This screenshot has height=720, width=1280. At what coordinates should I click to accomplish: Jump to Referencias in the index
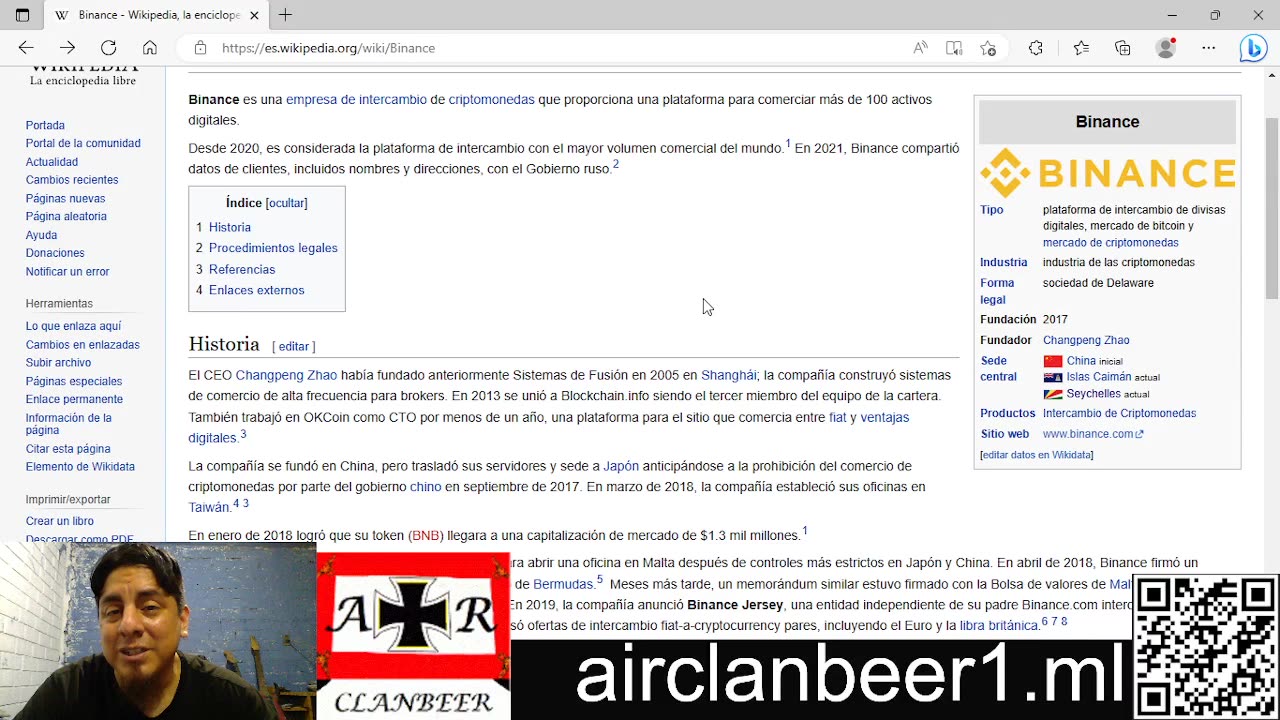(x=242, y=269)
